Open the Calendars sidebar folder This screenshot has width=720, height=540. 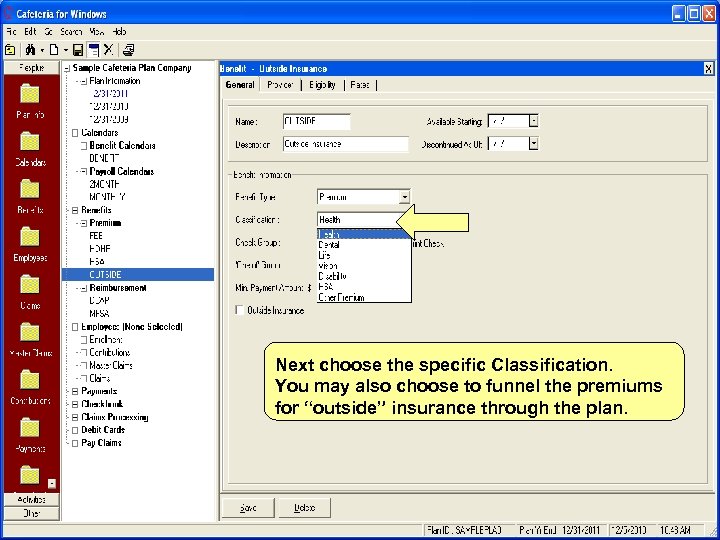pos(30,149)
